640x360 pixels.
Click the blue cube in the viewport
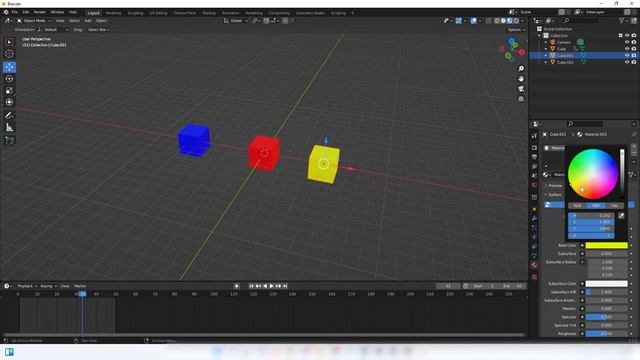click(x=194, y=140)
